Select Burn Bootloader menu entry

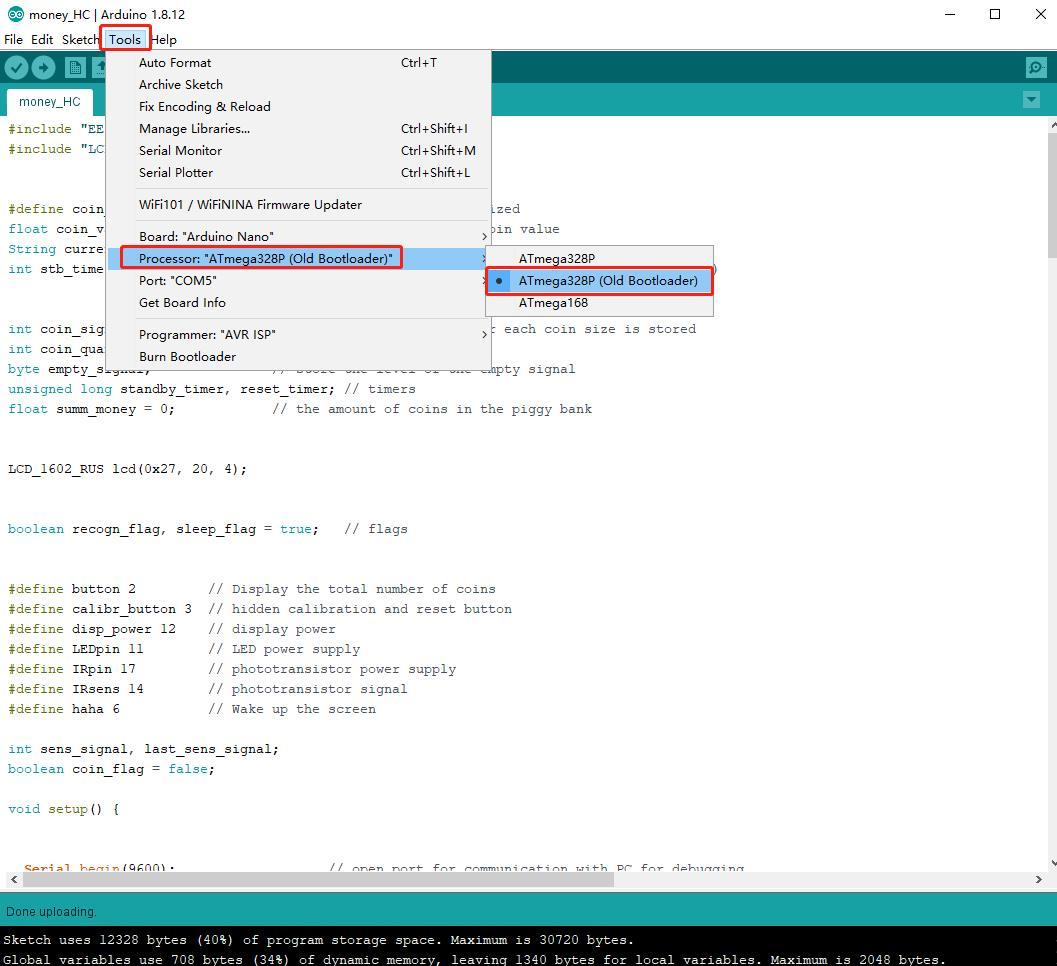click(299, 357)
